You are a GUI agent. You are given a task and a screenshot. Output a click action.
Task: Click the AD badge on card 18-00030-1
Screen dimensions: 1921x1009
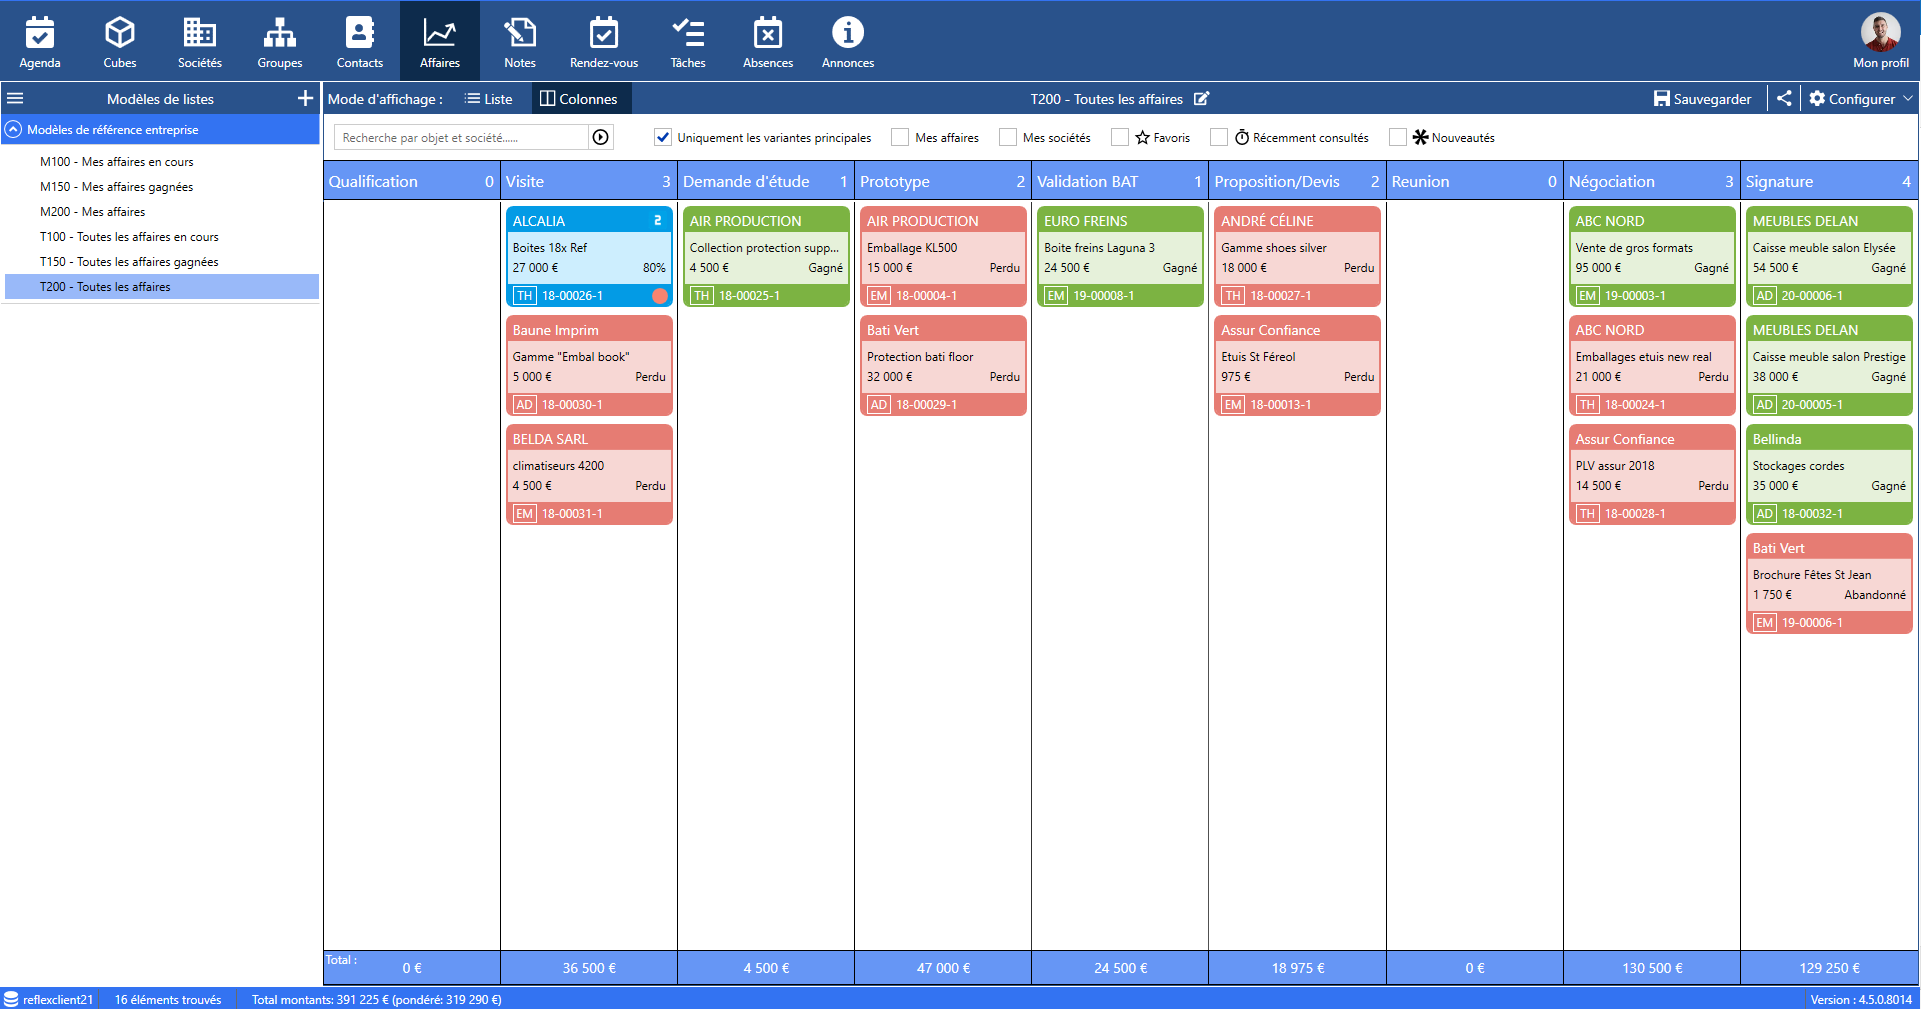(524, 405)
